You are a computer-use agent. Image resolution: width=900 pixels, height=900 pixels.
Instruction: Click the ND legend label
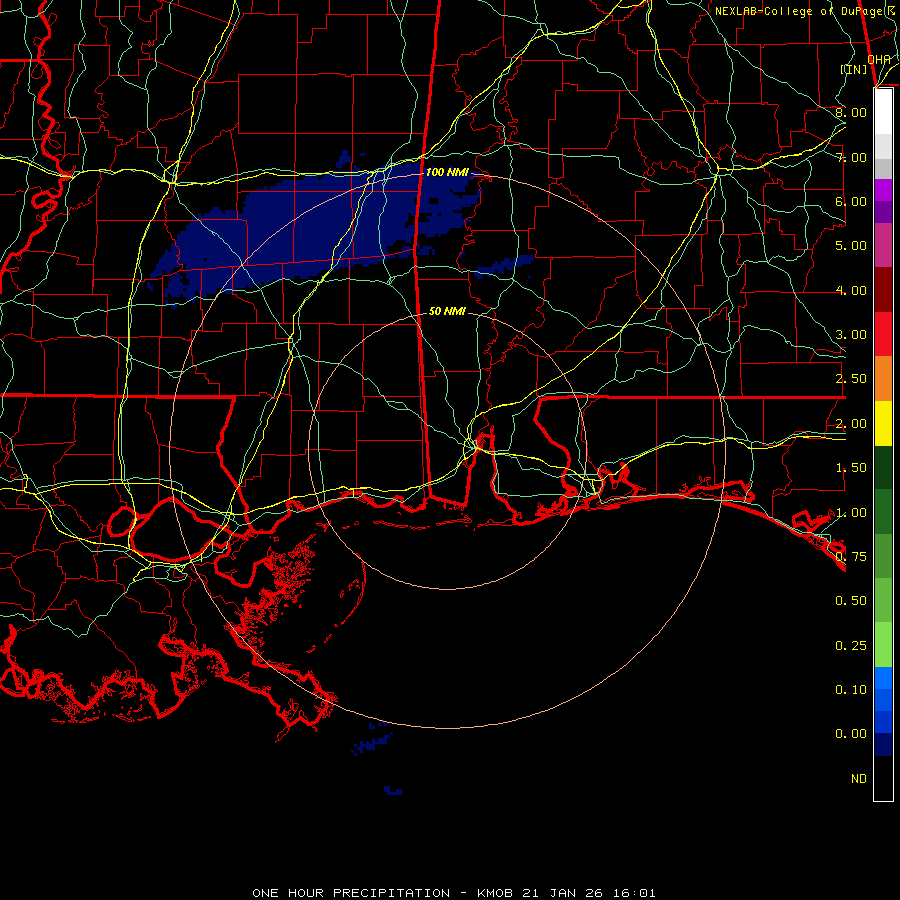859,779
